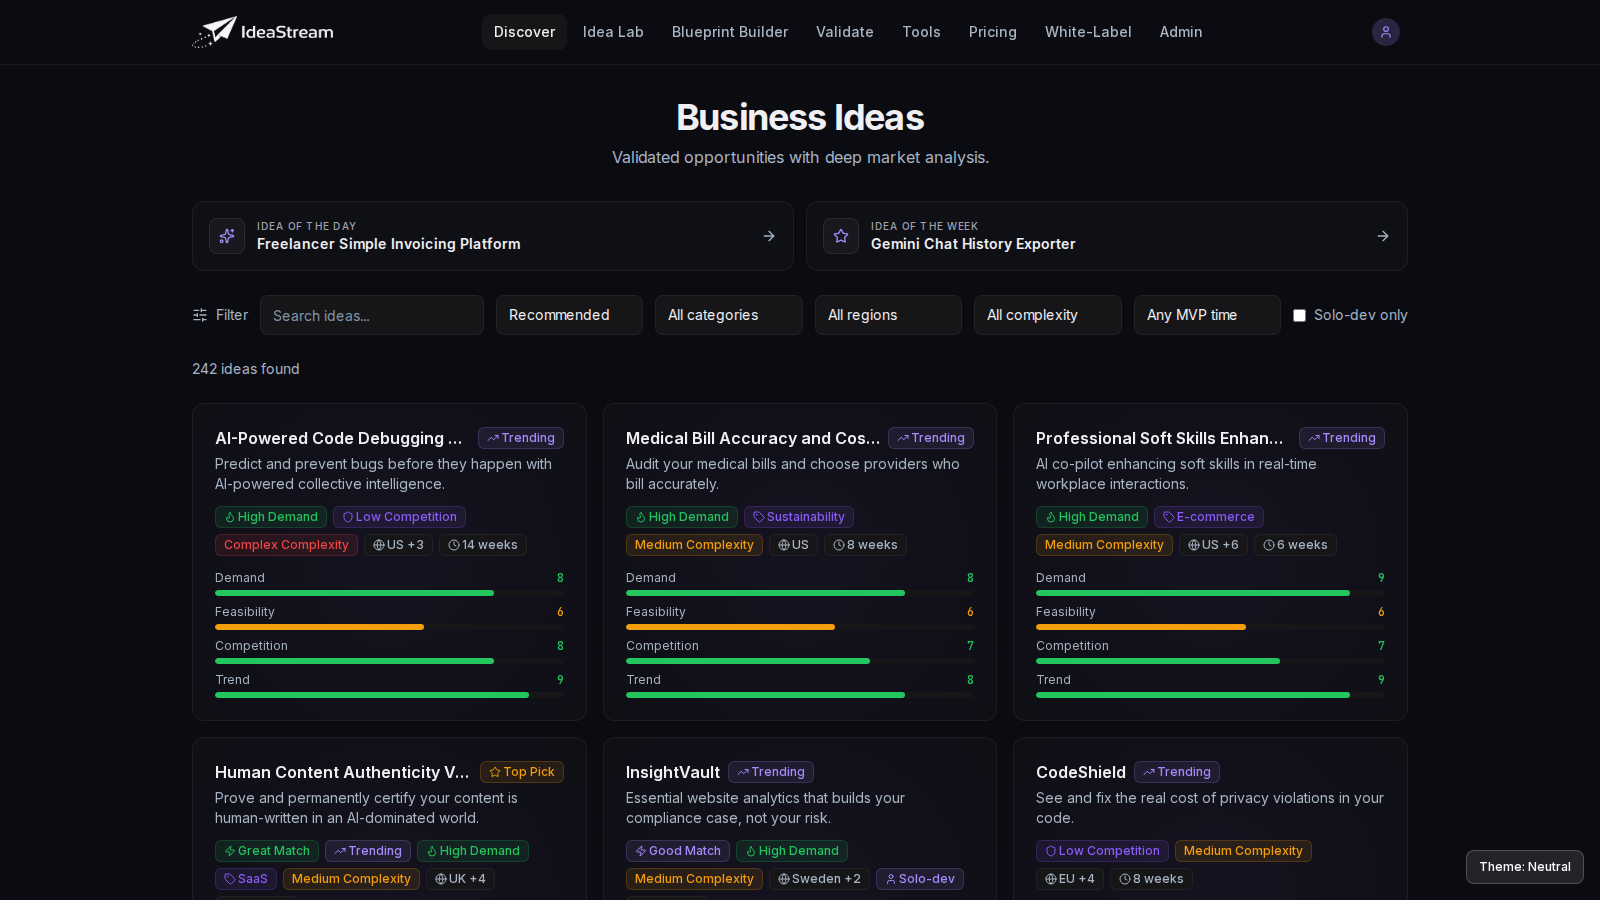Screen dimensions: 1600x900
Task: Click the star icon for Idea of the Week
Action: tap(841, 236)
